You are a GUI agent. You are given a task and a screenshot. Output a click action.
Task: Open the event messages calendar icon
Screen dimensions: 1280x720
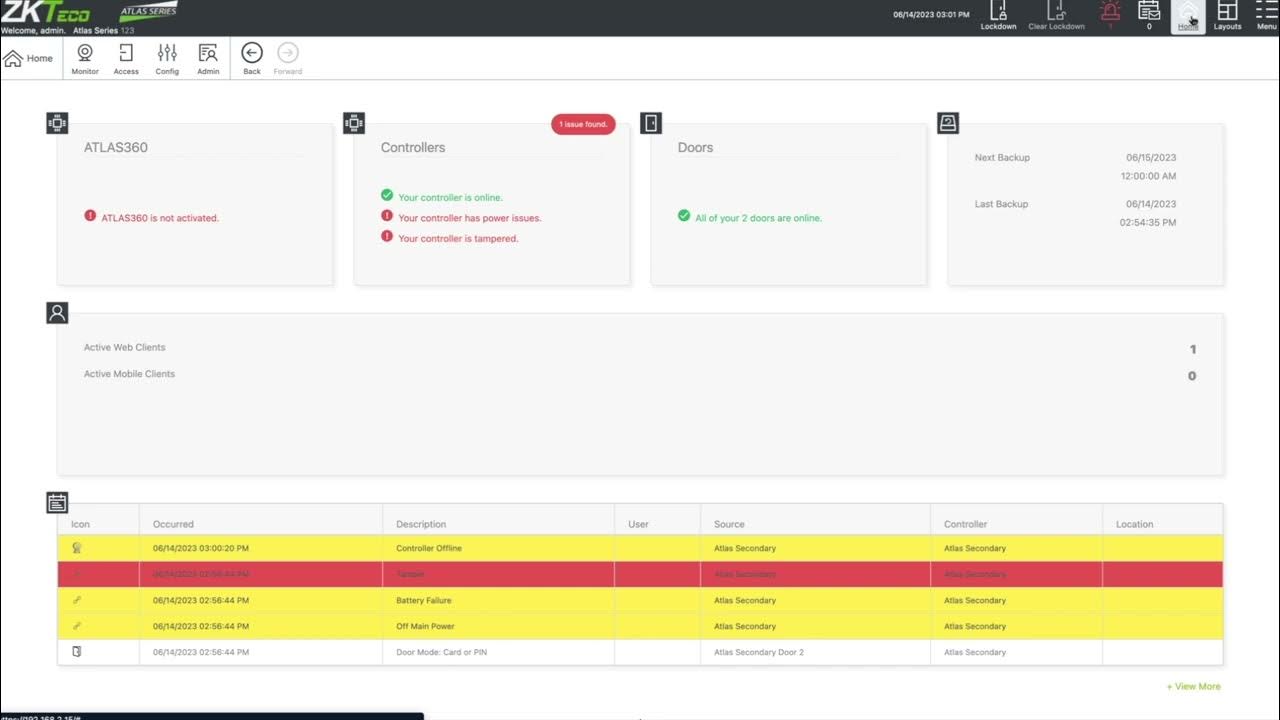click(x=1149, y=13)
